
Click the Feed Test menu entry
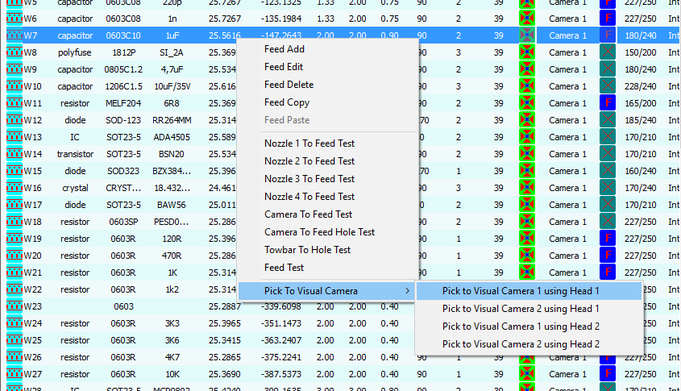(284, 268)
